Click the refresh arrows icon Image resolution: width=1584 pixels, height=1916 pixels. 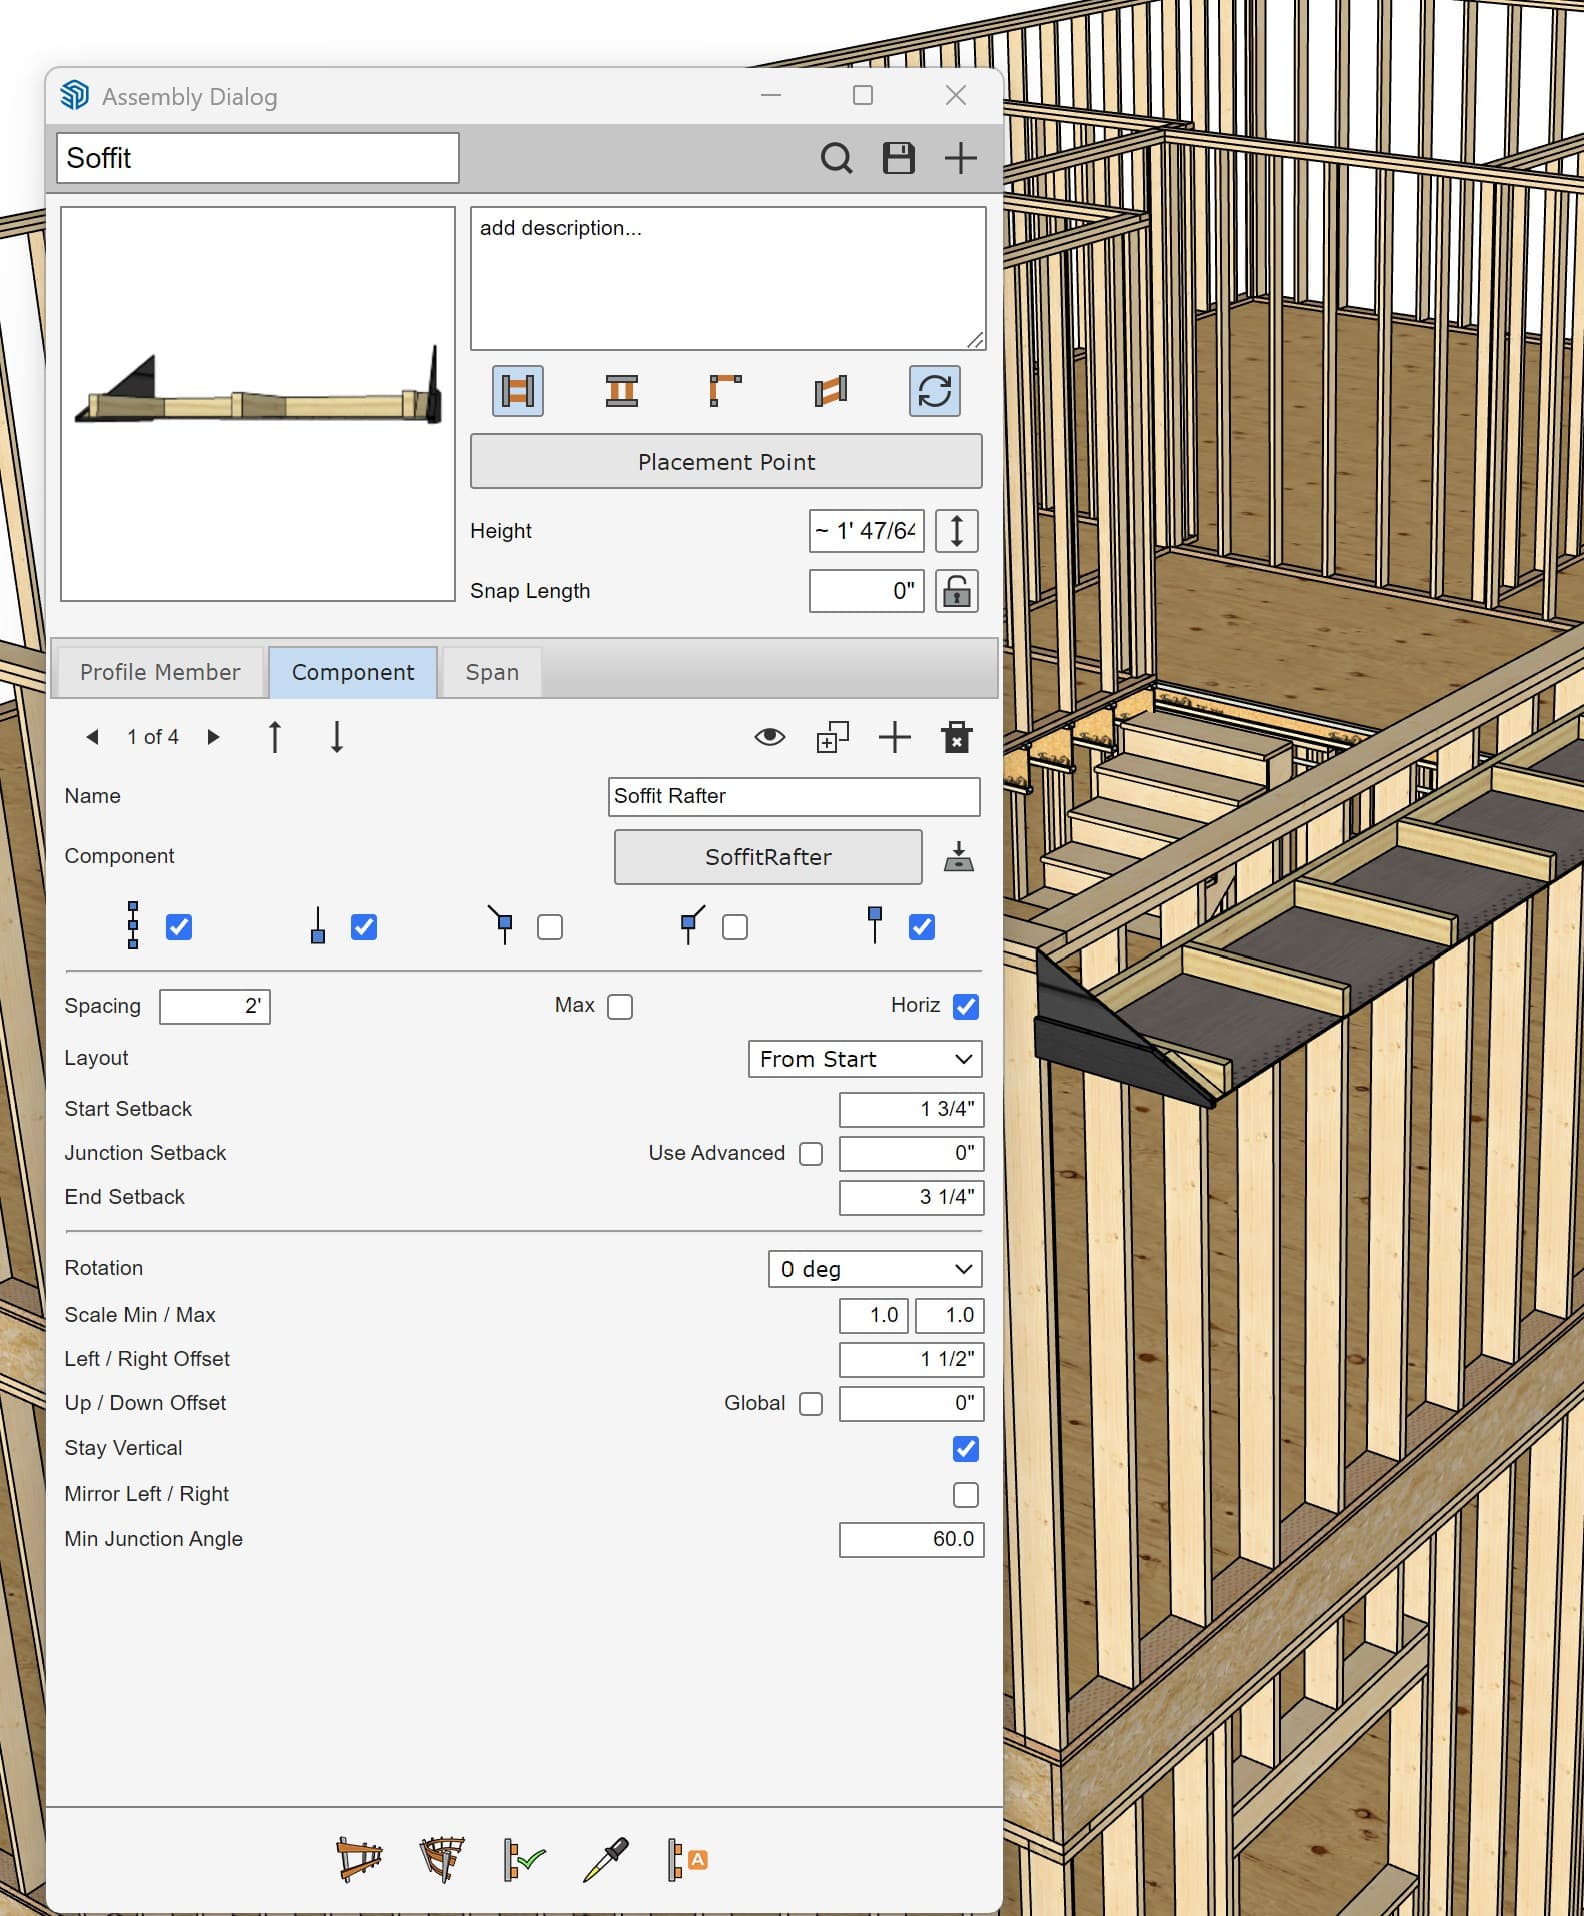[x=934, y=391]
